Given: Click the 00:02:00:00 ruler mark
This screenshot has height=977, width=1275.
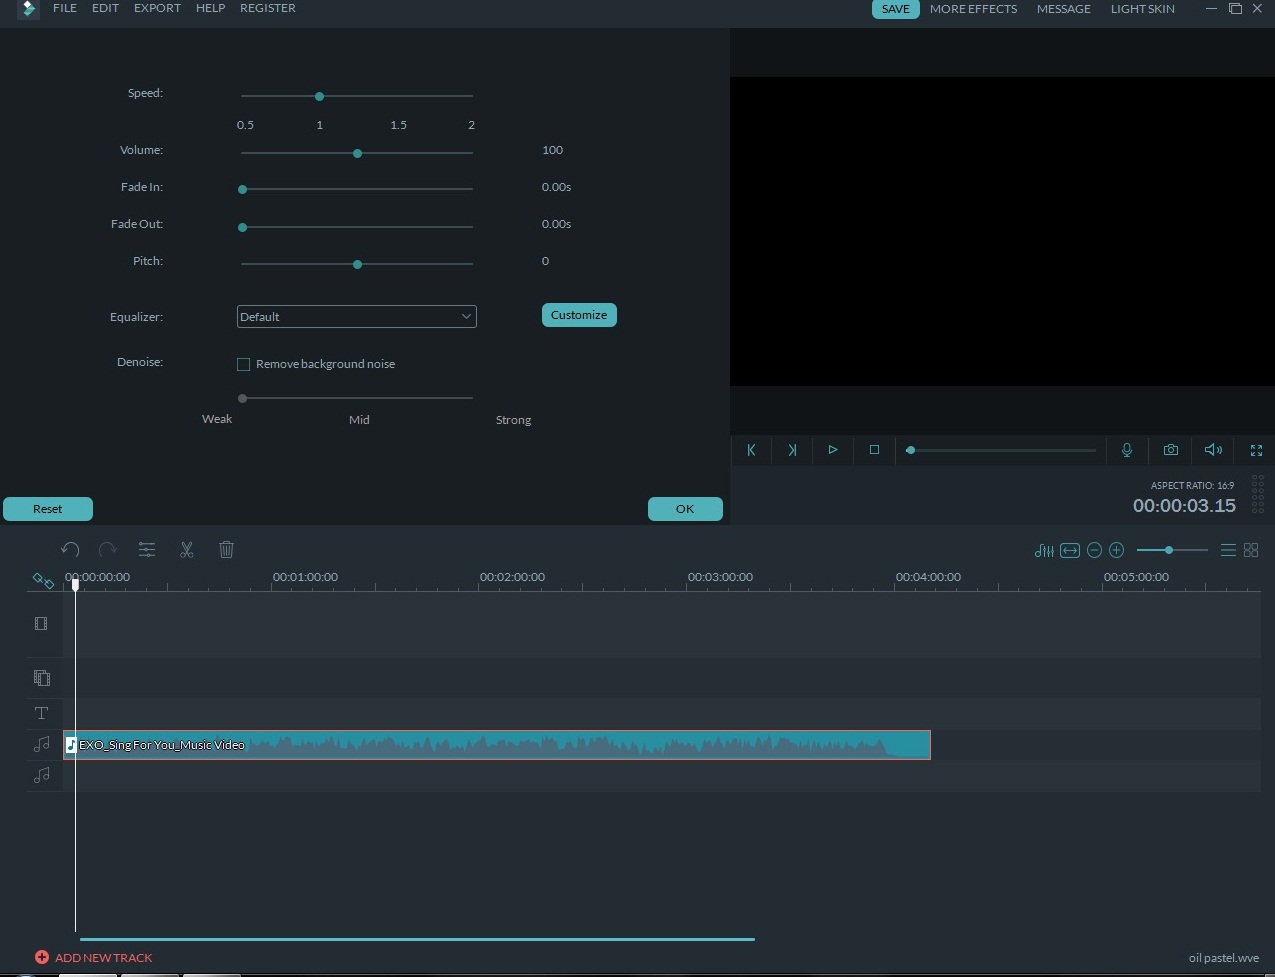Looking at the screenshot, I should 512,577.
